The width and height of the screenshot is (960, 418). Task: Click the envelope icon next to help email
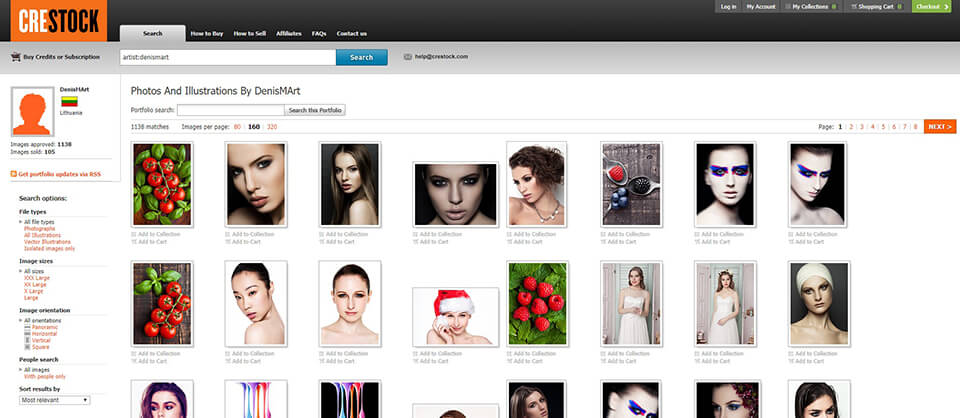point(408,57)
